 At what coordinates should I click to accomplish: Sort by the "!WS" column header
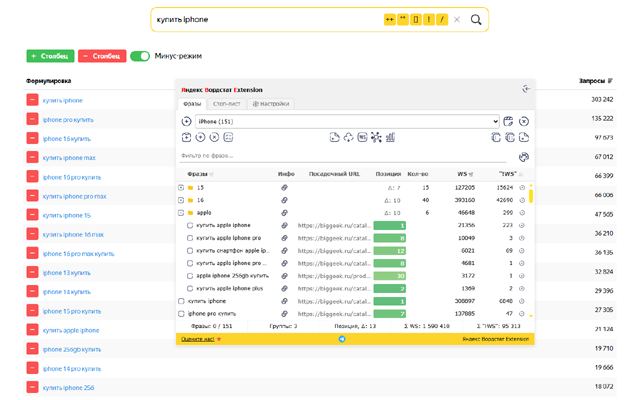coord(510,174)
